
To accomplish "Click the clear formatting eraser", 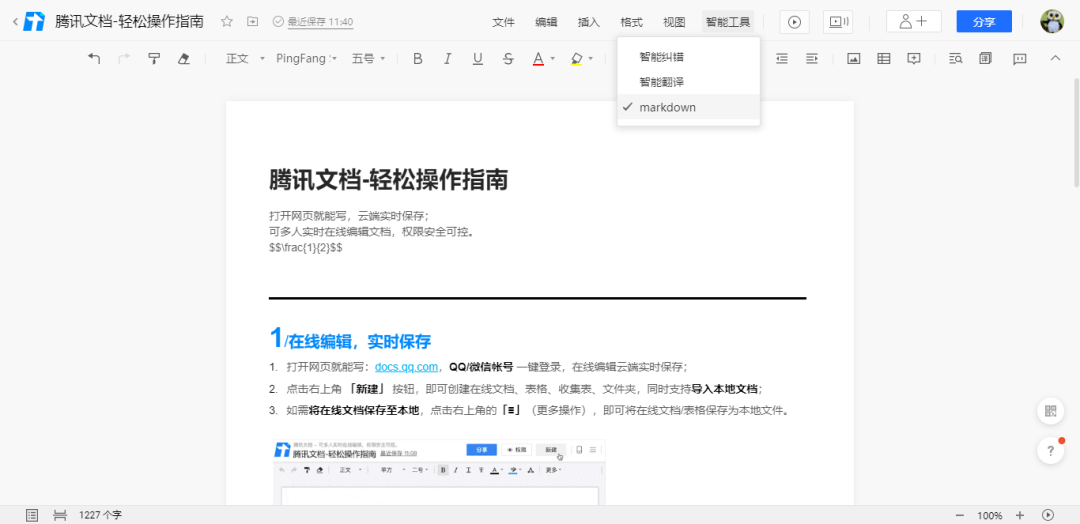I will point(183,59).
